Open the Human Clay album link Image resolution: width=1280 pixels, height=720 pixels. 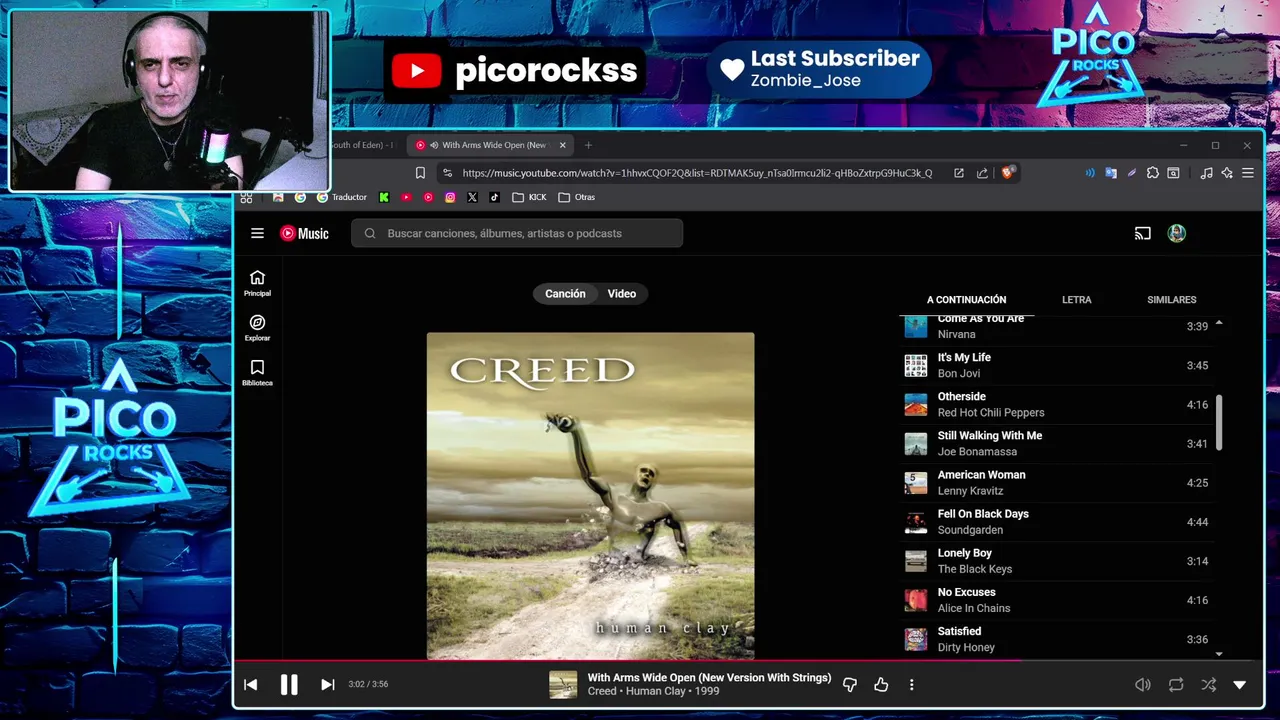pyautogui.click(x=656, y=691)
